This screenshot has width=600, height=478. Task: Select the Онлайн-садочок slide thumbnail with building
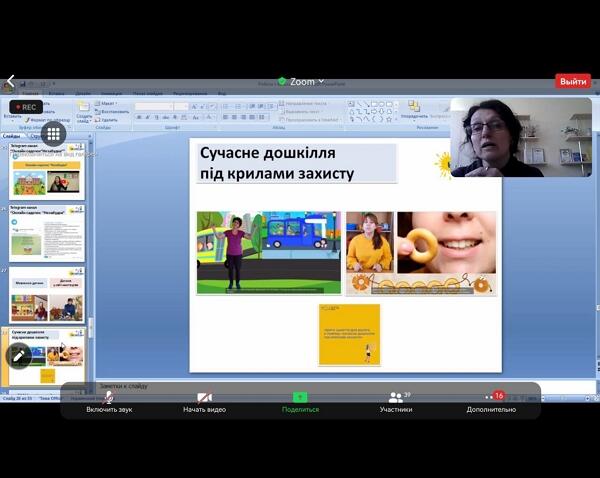coord(47,171)
